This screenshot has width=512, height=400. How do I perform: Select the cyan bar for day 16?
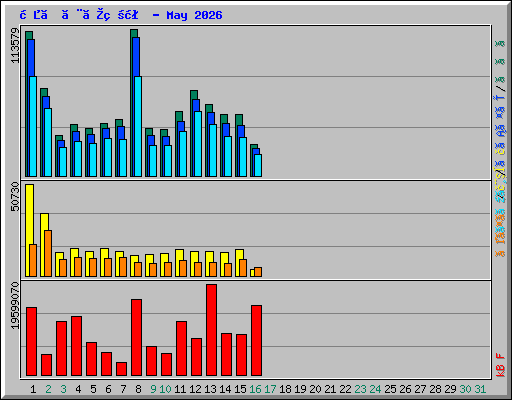(x=258, y=165)
